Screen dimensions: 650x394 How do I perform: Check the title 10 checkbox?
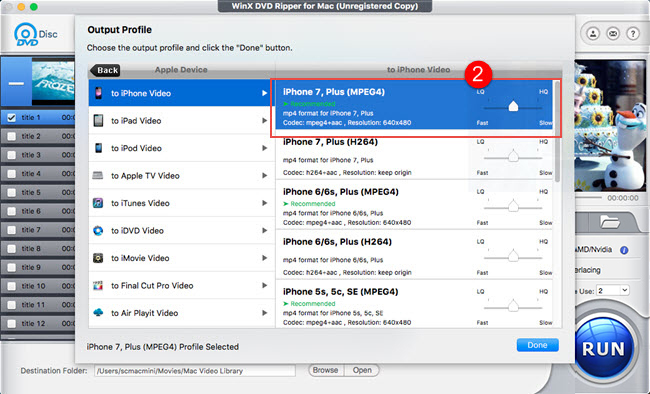[x=12, y=286]
